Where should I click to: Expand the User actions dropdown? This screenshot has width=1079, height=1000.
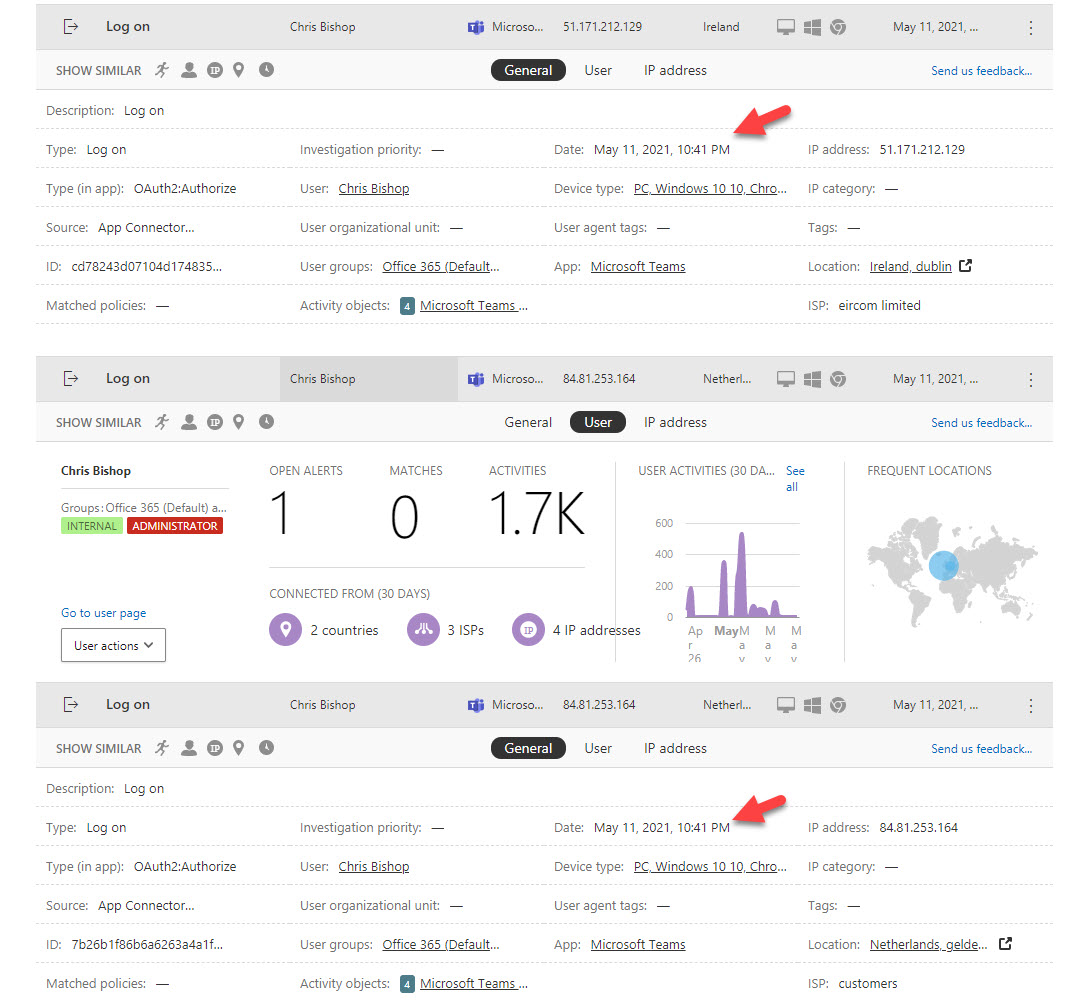click(113, 646)
